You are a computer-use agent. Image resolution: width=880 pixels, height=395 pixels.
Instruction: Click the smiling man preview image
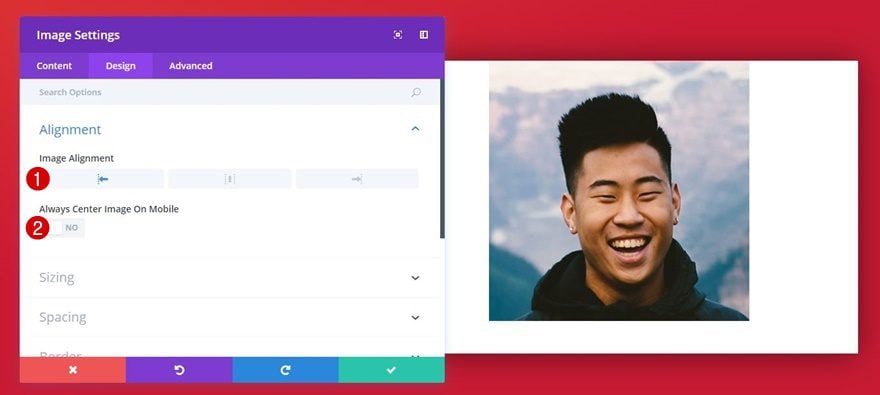point(618,191)
